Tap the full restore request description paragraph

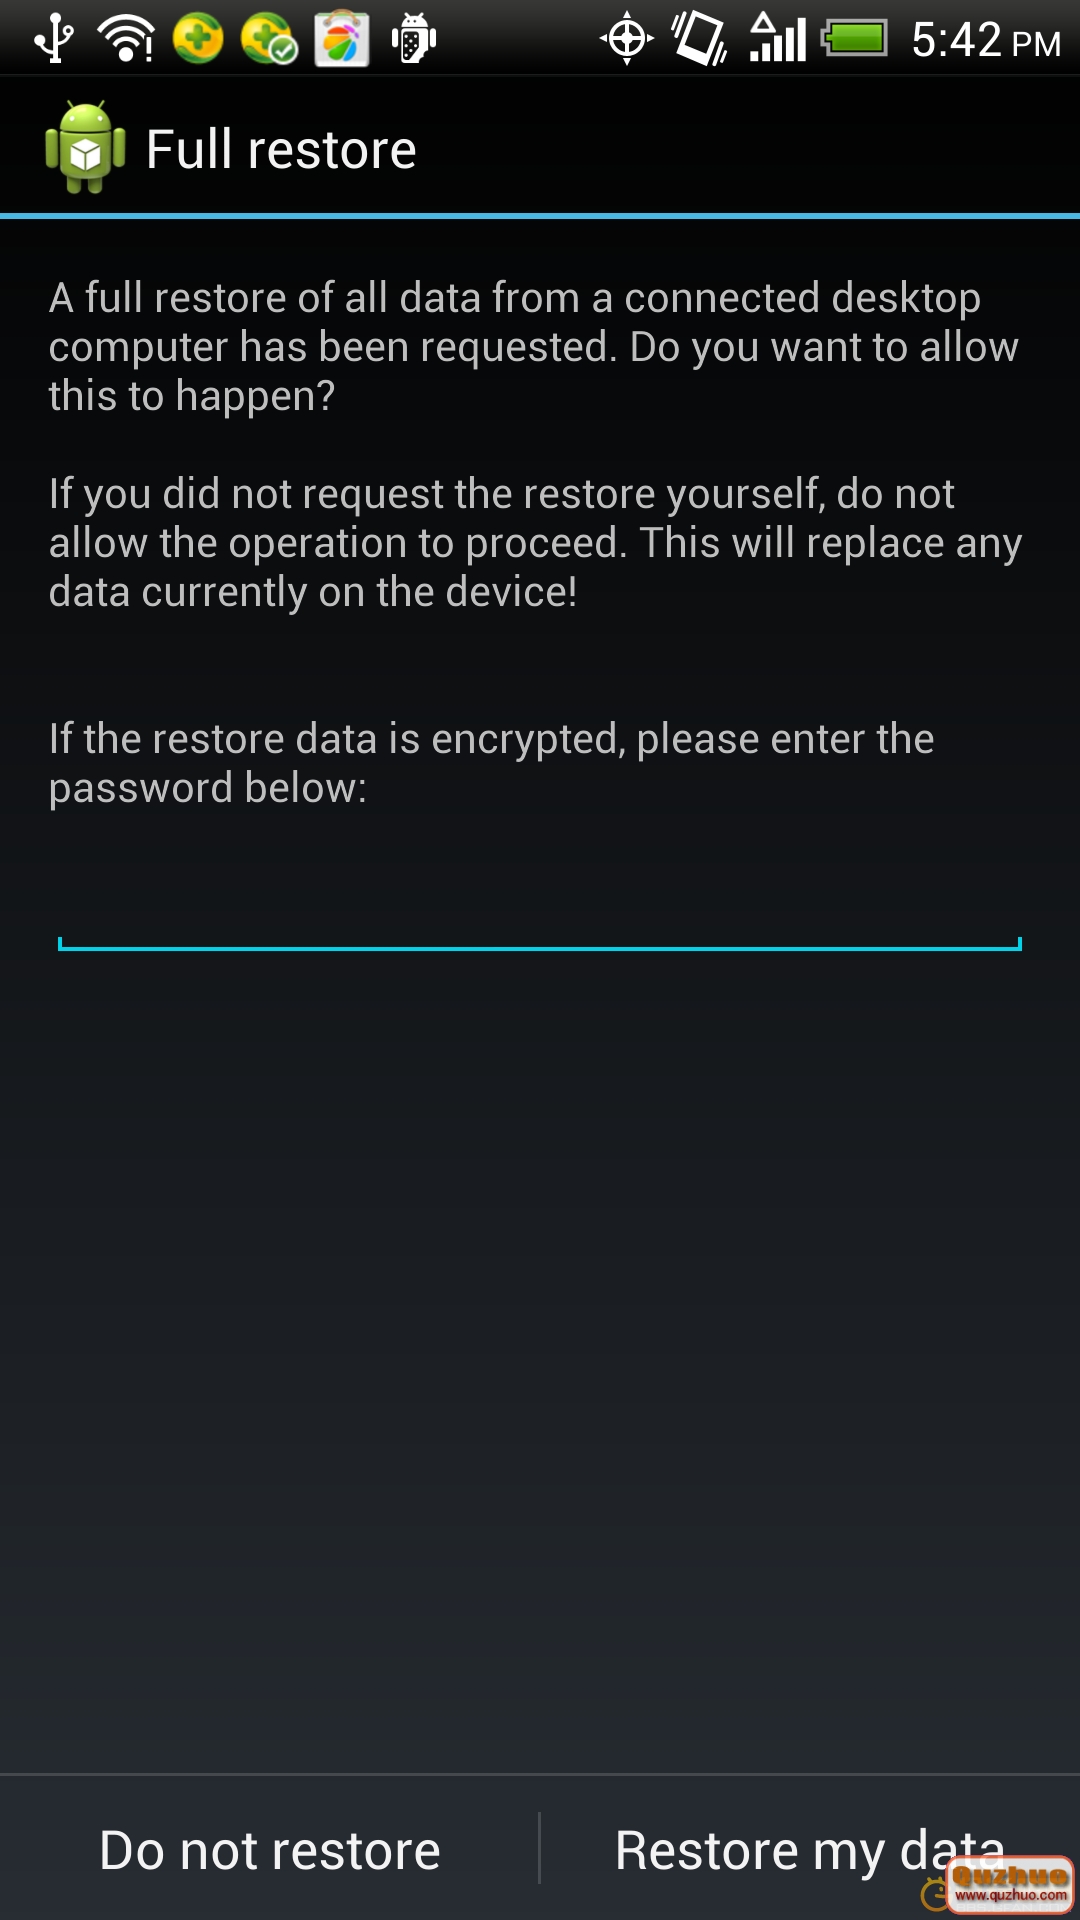[533, 347]
